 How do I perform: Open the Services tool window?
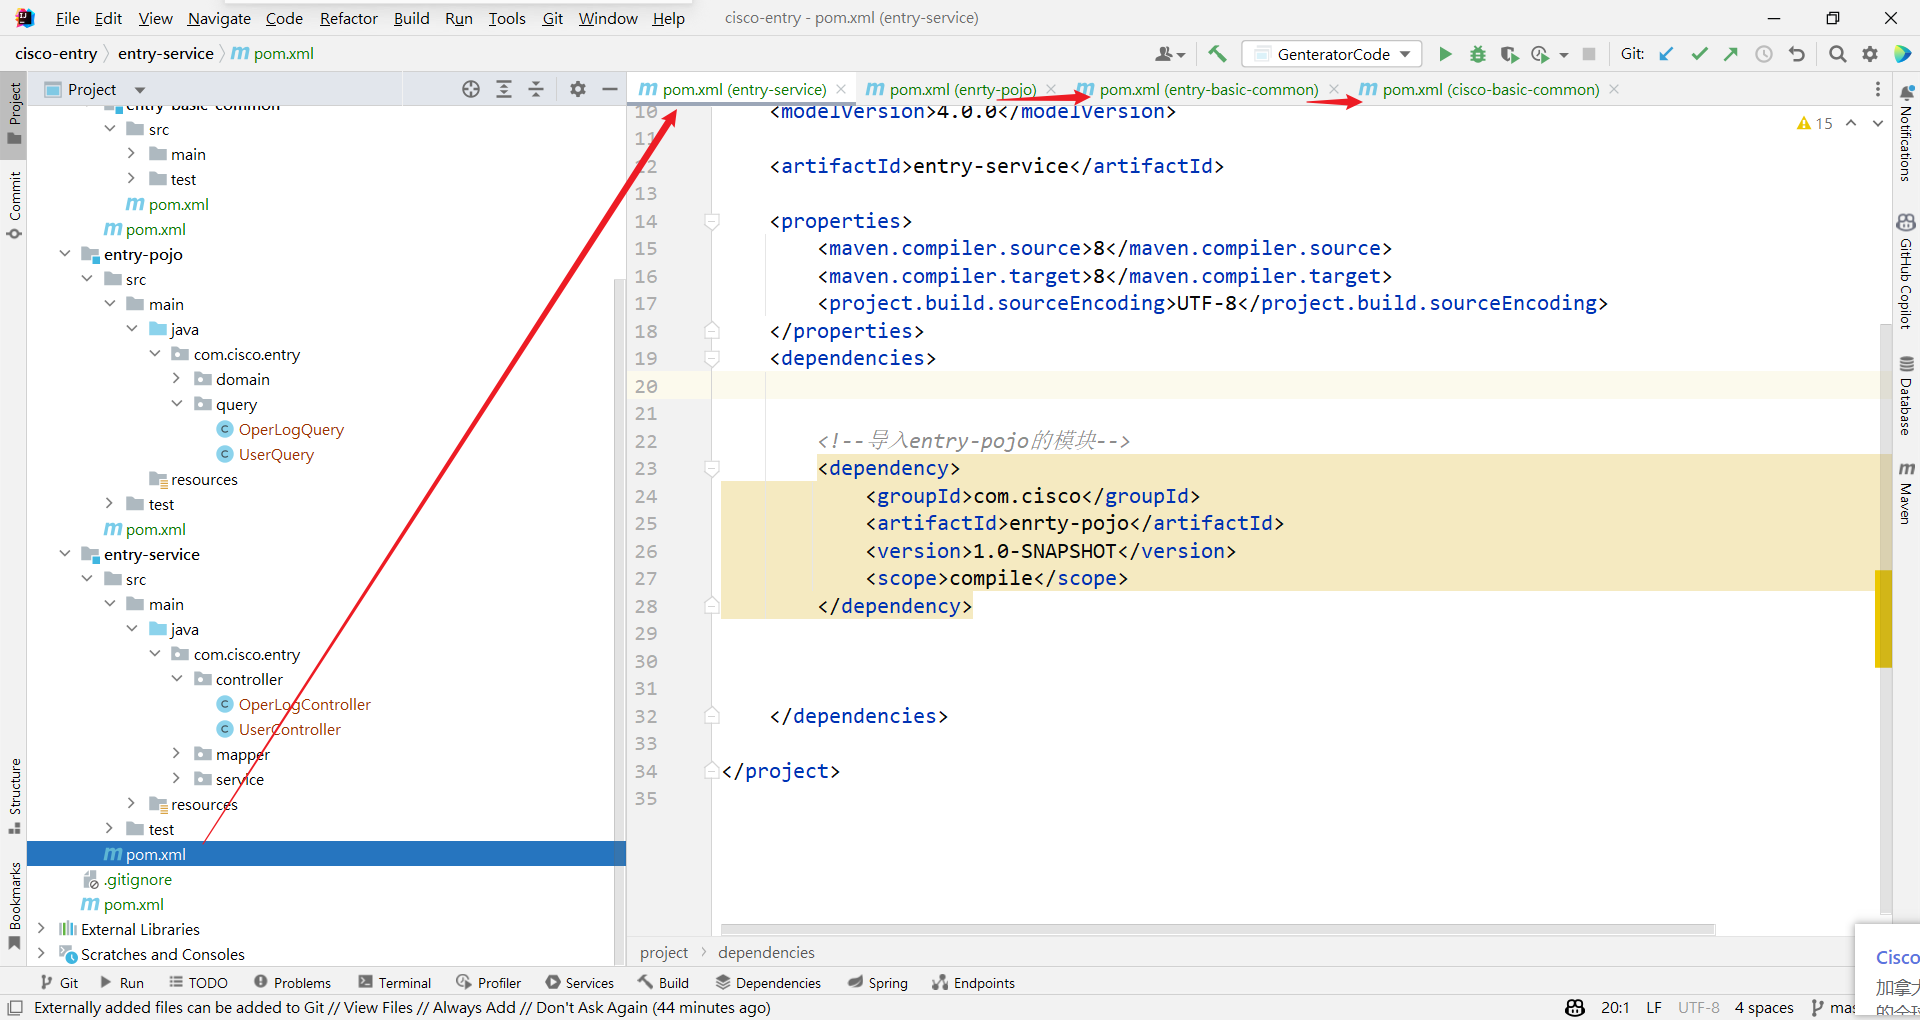pos(580,983)
